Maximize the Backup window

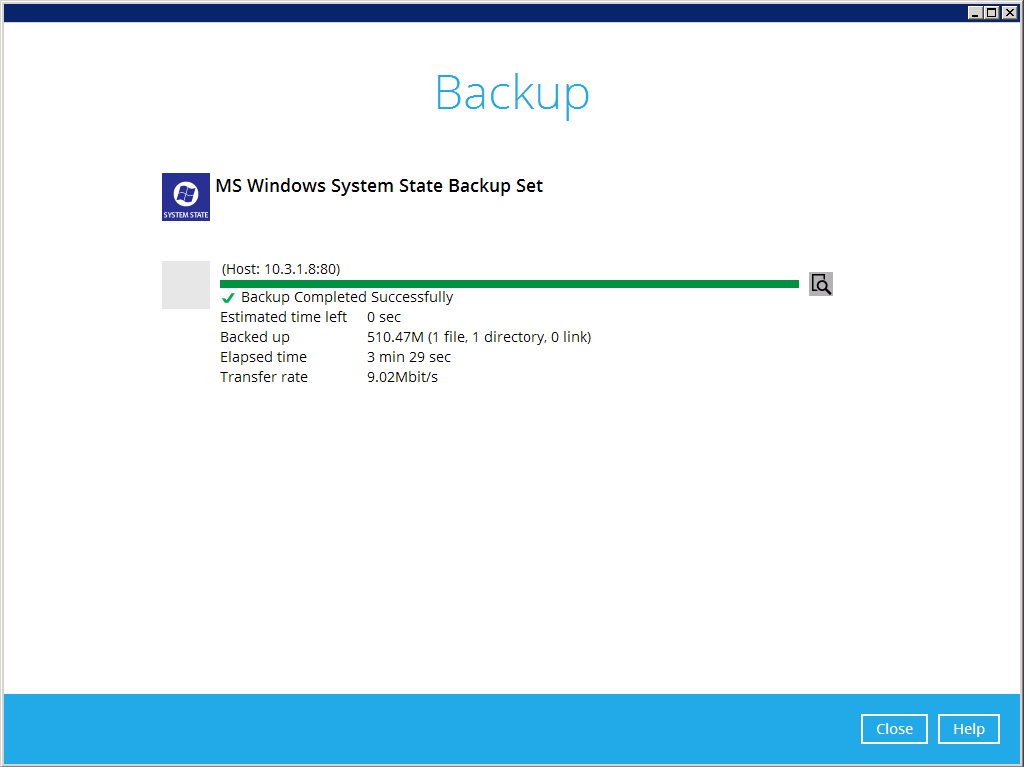[991, 12]
